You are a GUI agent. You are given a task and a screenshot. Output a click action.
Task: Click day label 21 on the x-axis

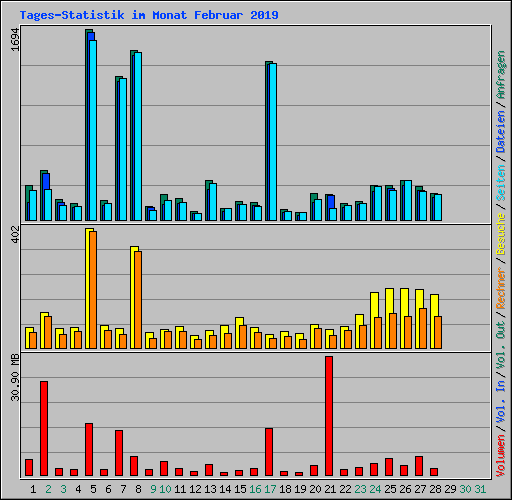pos(330,489)
